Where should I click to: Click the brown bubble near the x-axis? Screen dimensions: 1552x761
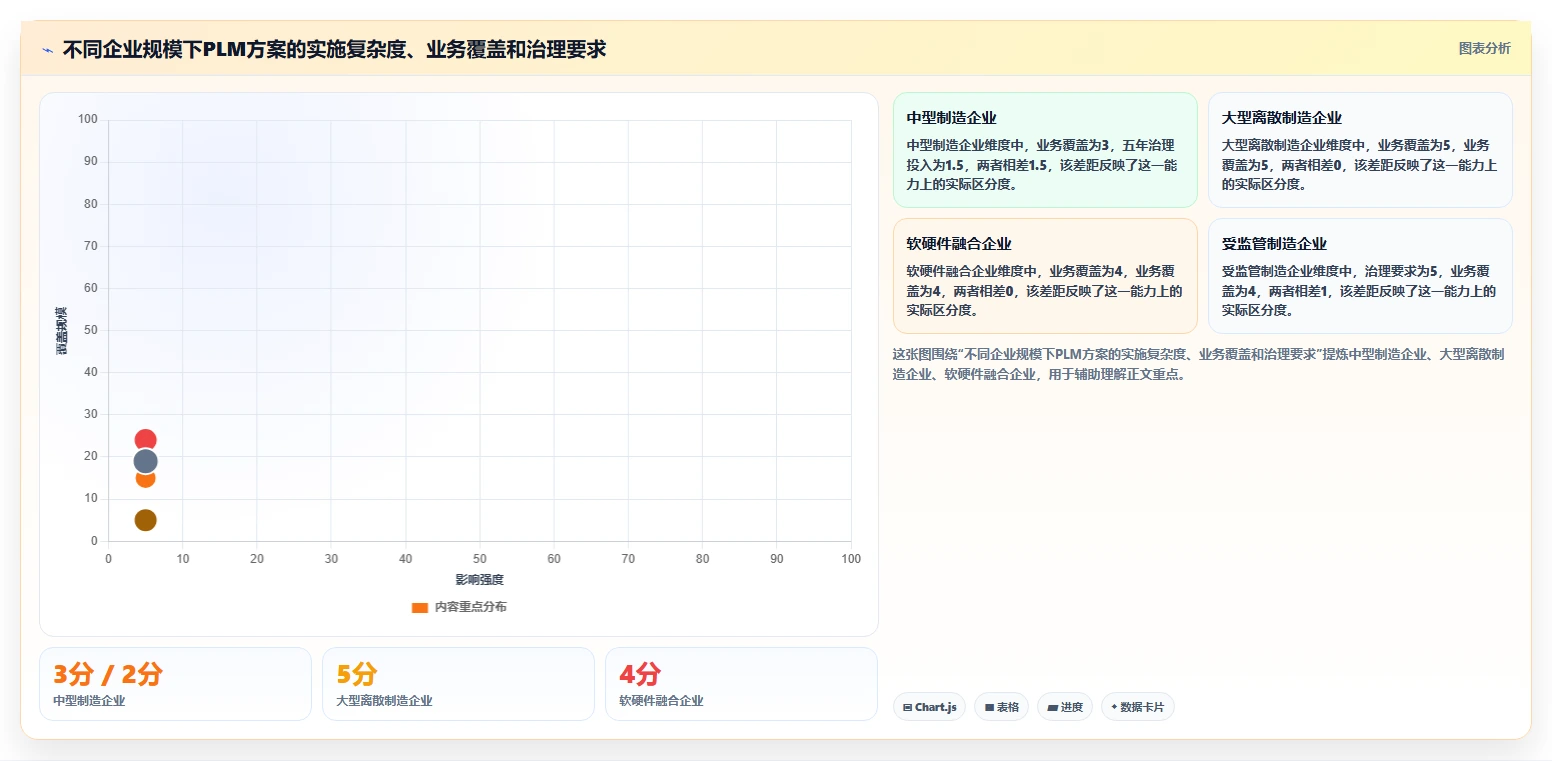click(145, 520)
